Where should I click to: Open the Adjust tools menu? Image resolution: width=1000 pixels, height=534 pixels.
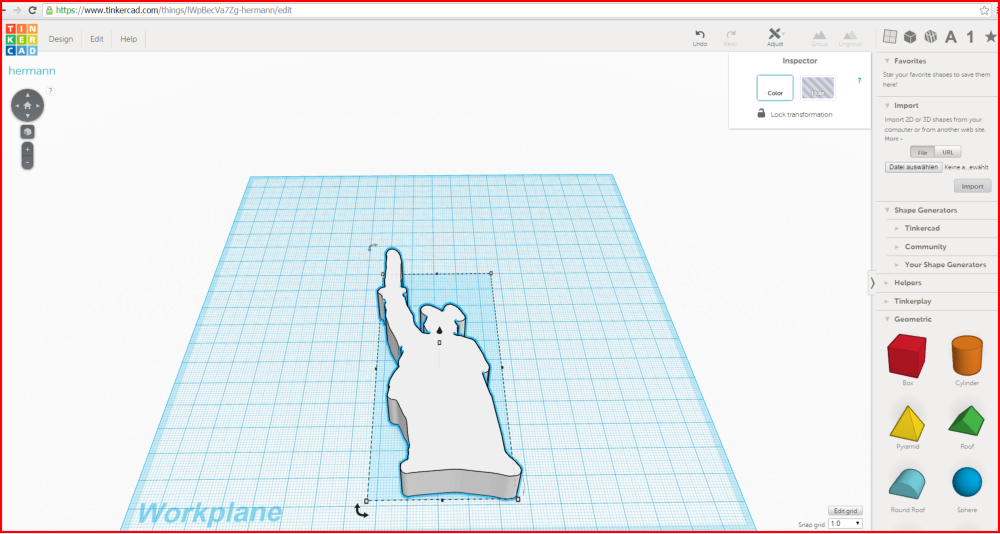pyautogui.click(x=775, y=38)
